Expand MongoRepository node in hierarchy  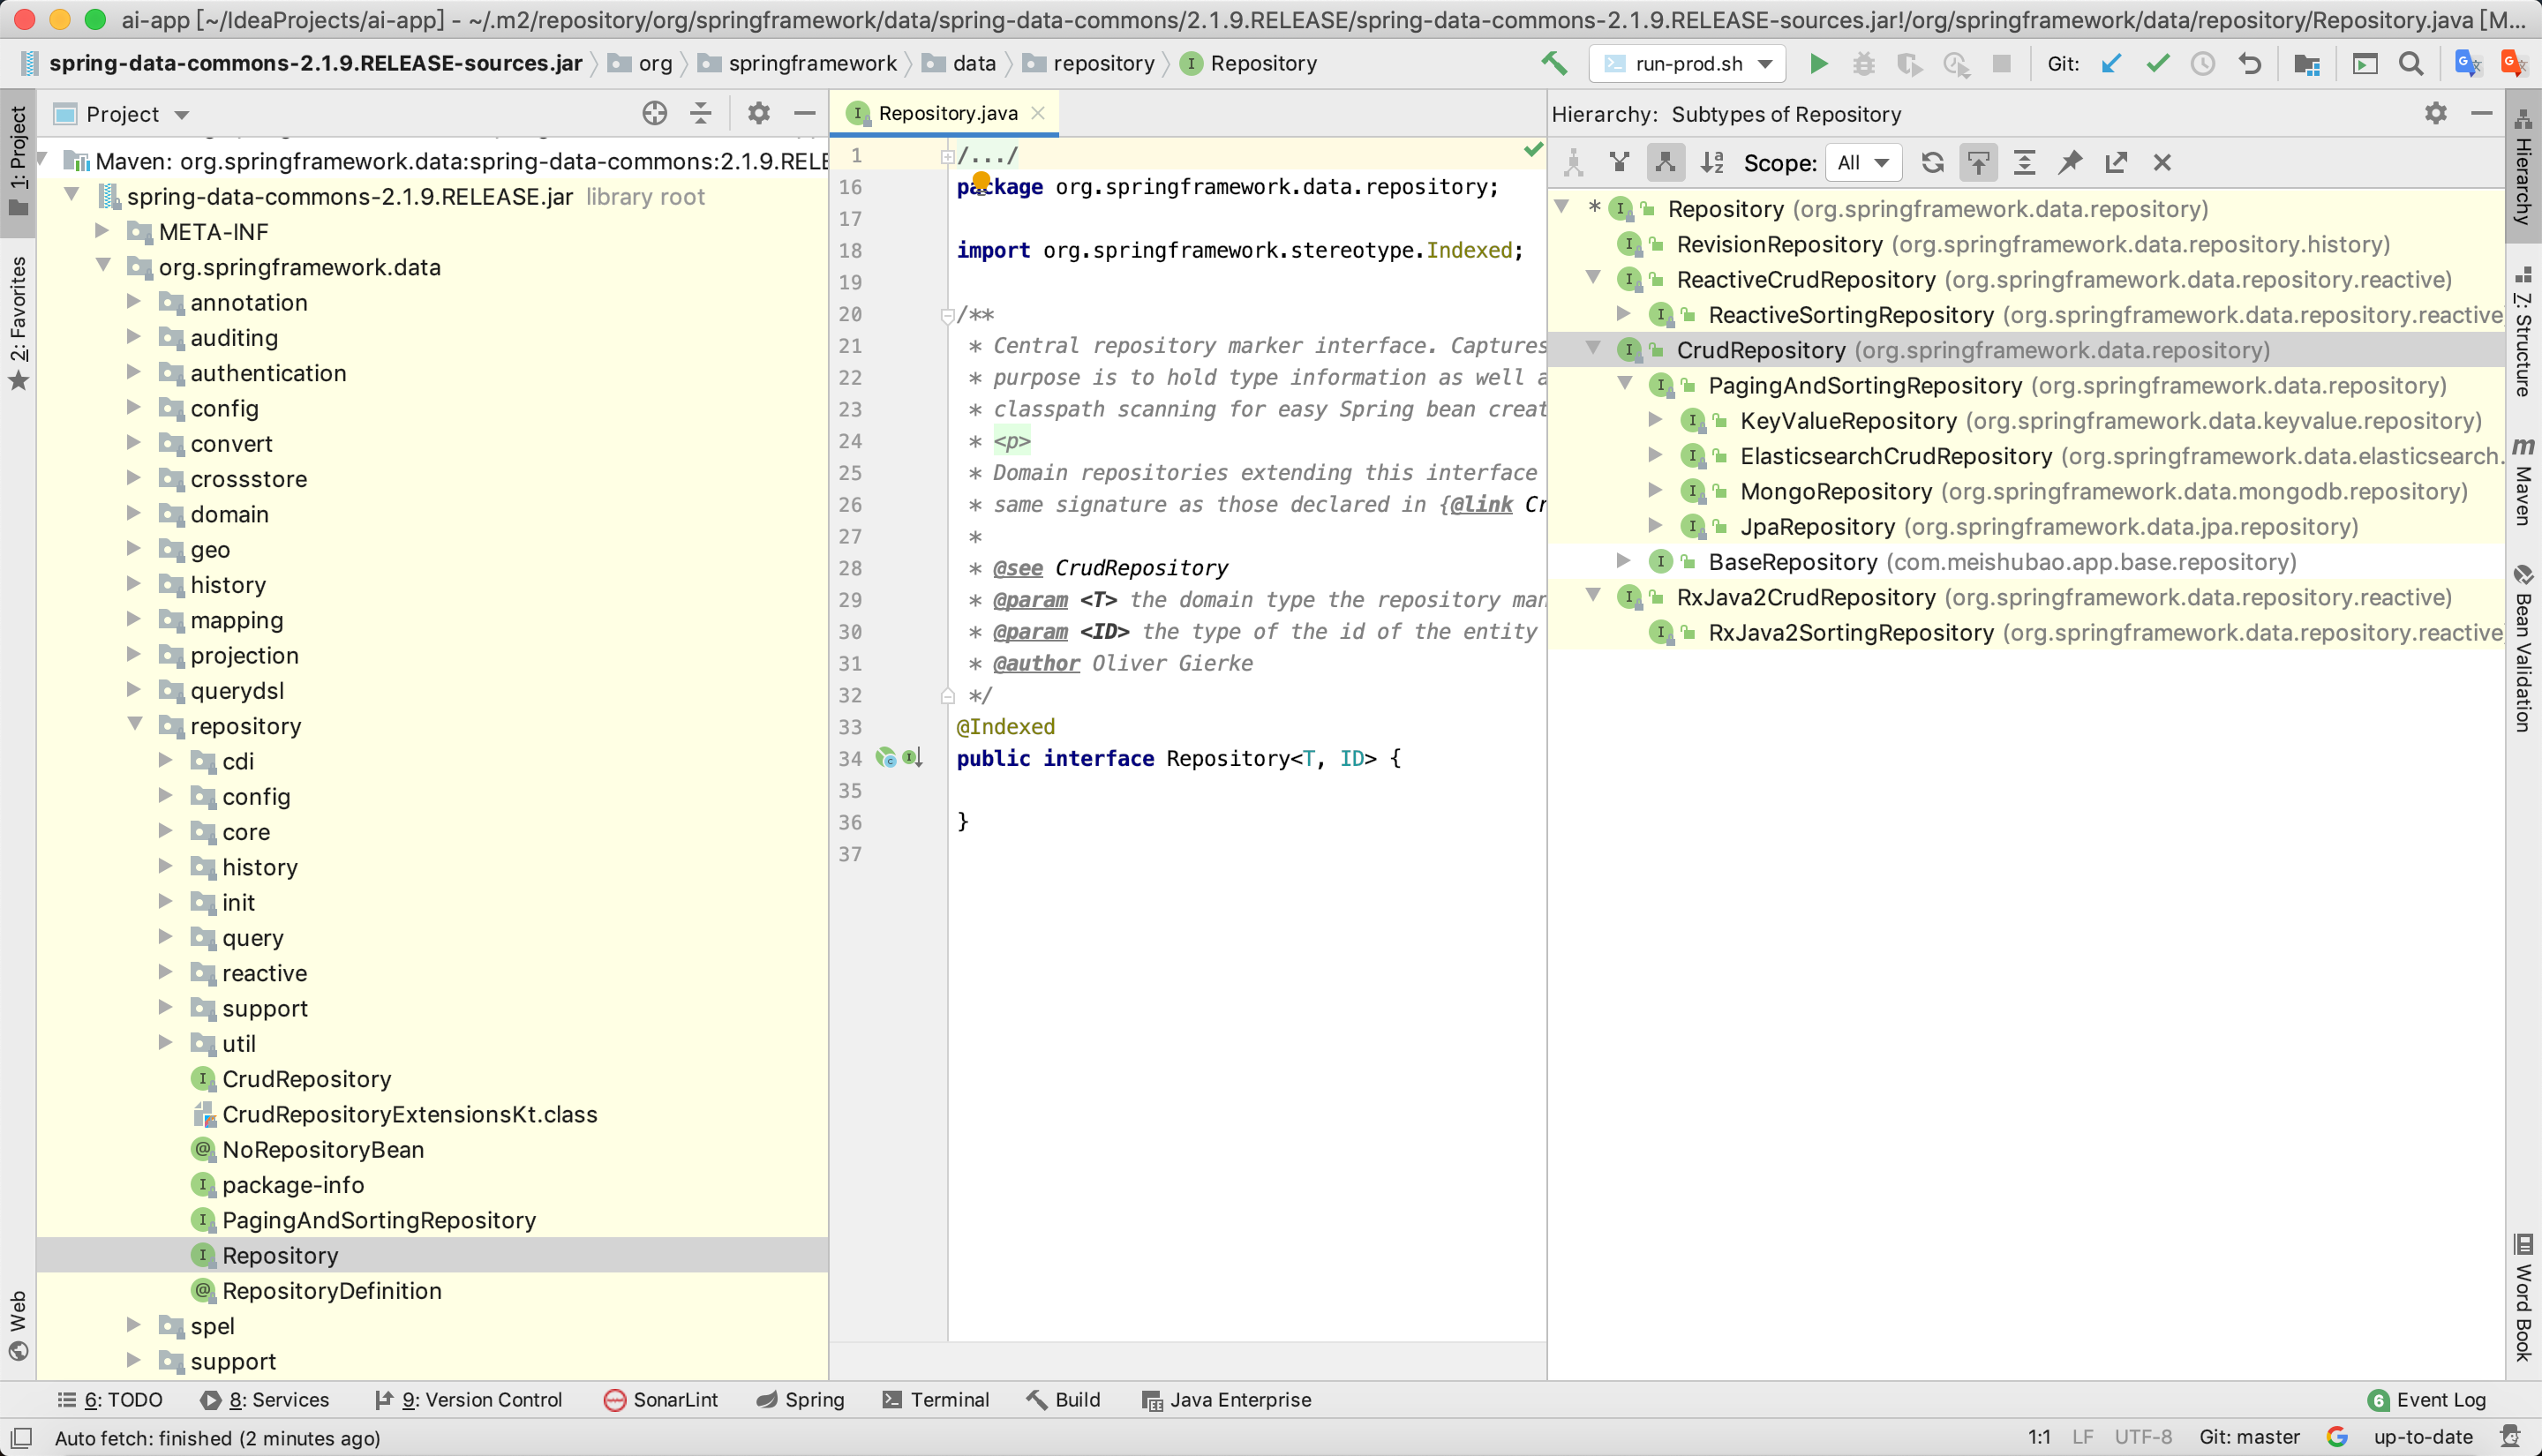(1656, 490)
